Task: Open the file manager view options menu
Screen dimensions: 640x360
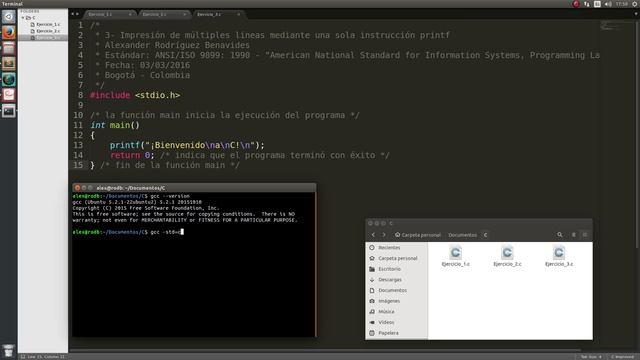Action: [x=584, y=235]
